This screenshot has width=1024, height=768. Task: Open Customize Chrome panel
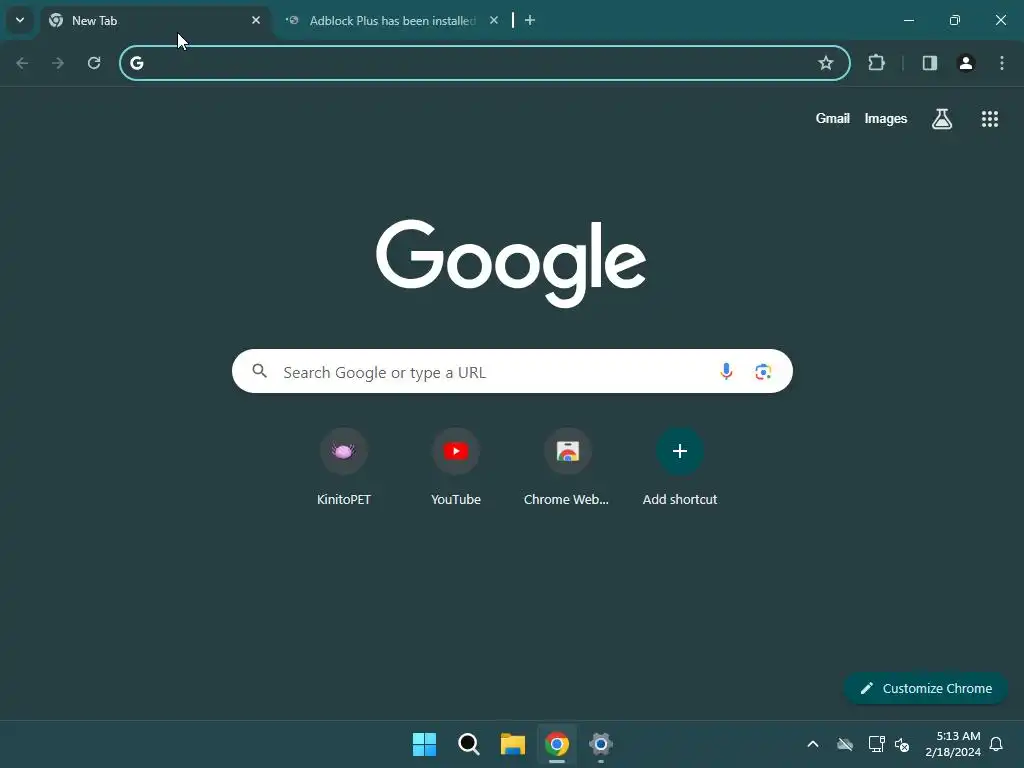point(925,688)
